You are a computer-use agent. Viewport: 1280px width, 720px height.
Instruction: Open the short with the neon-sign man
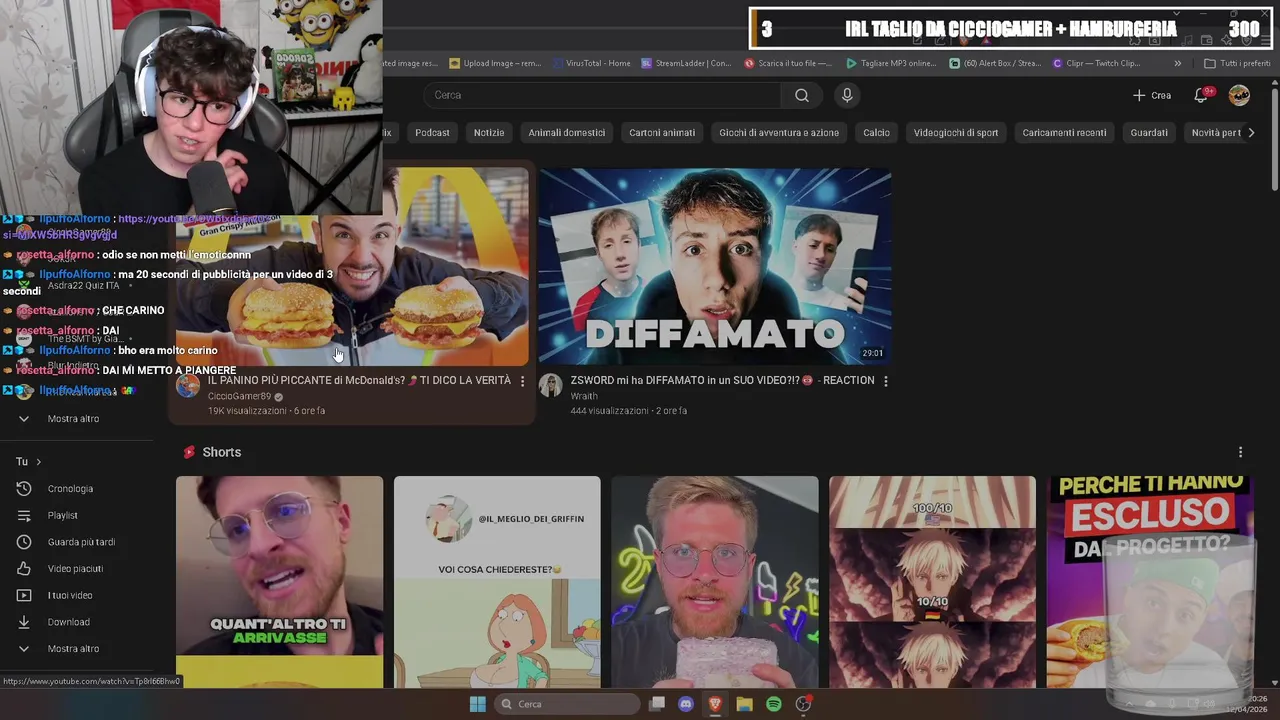715,582
